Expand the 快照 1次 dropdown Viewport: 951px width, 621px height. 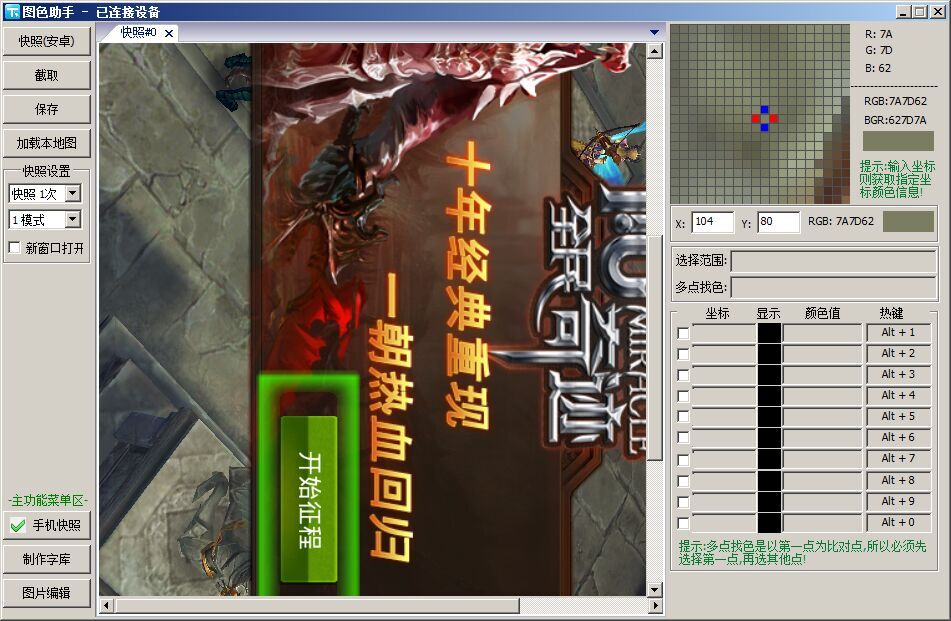point(73,193)
